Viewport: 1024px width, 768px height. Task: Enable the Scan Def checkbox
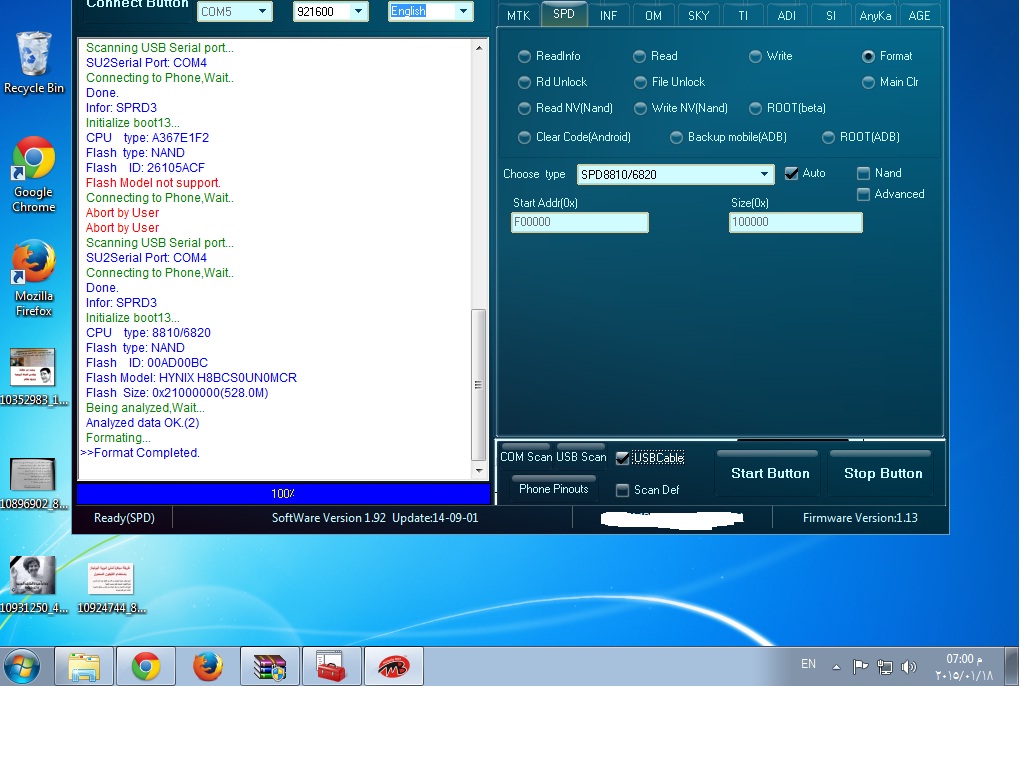622,490
